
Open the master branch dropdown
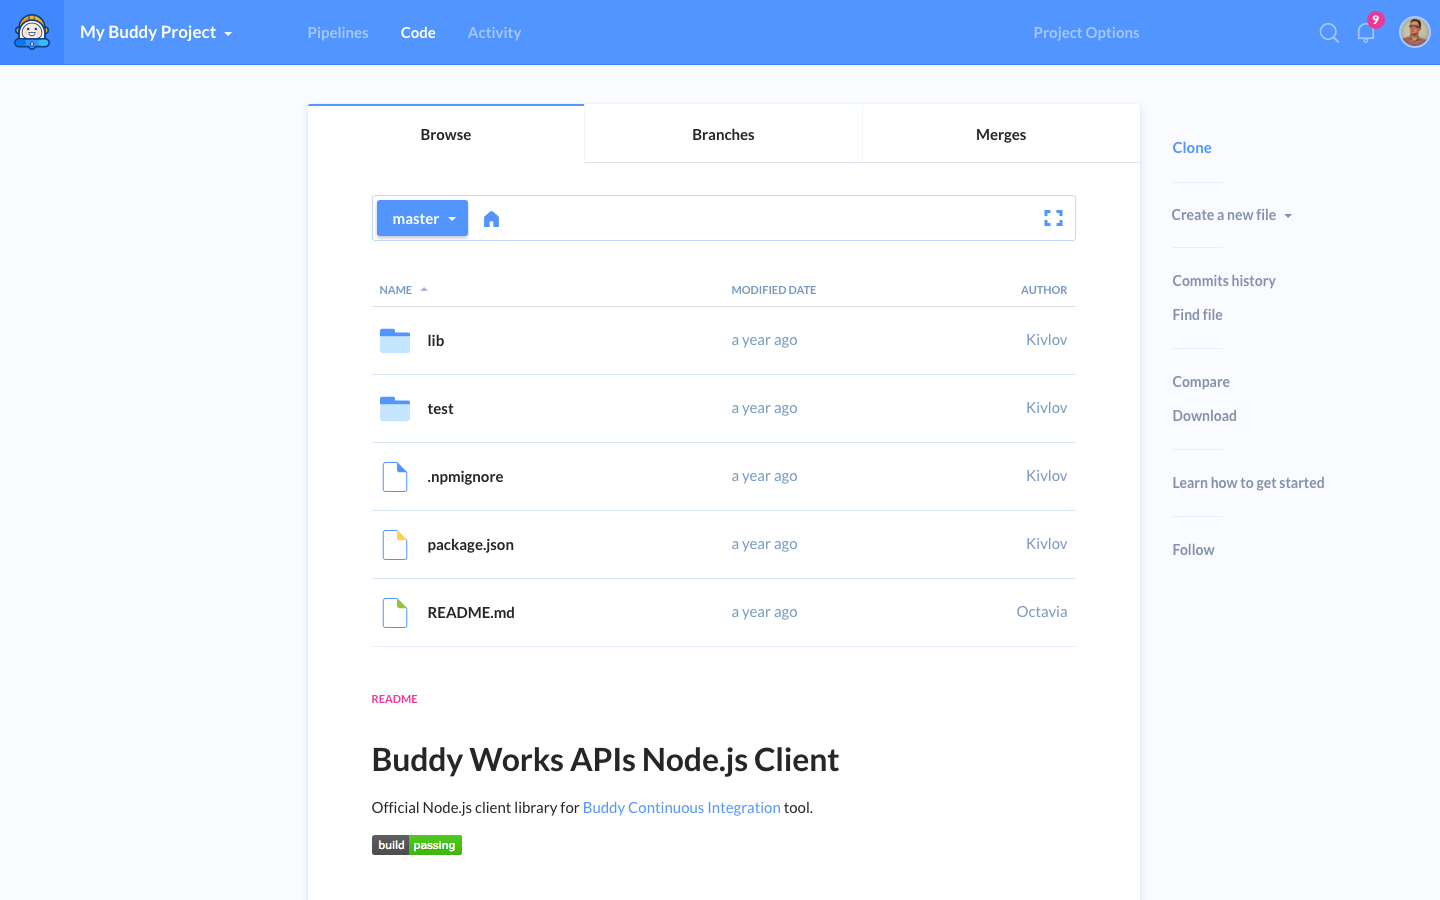coord(422,218)
